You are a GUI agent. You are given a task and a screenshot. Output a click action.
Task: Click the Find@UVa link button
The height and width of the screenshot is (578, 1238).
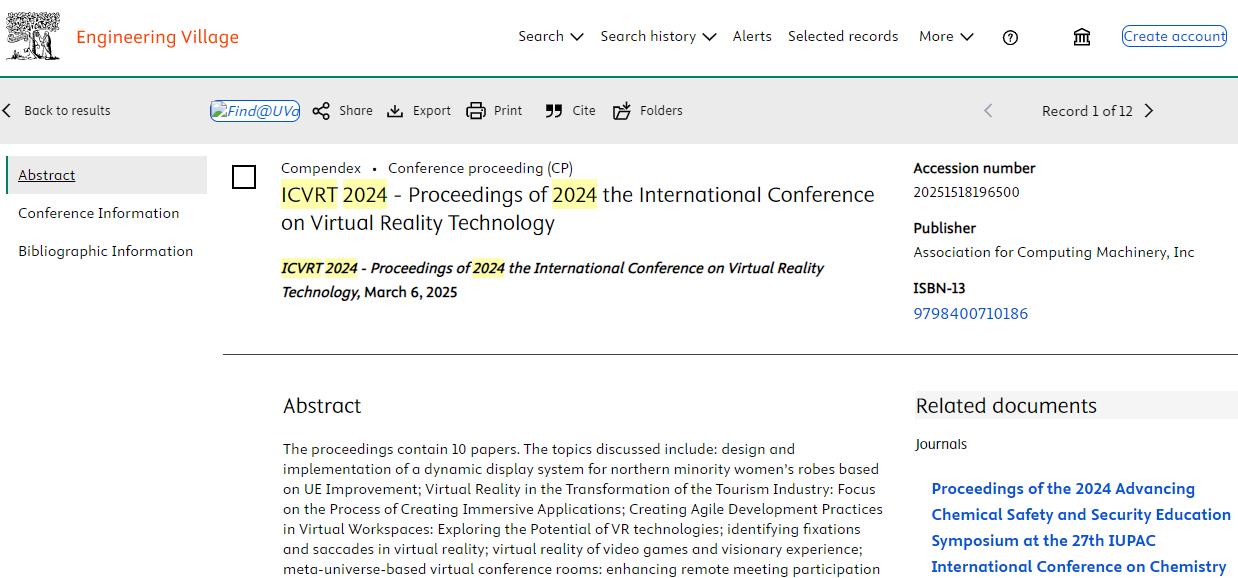(x=255, y=111)
